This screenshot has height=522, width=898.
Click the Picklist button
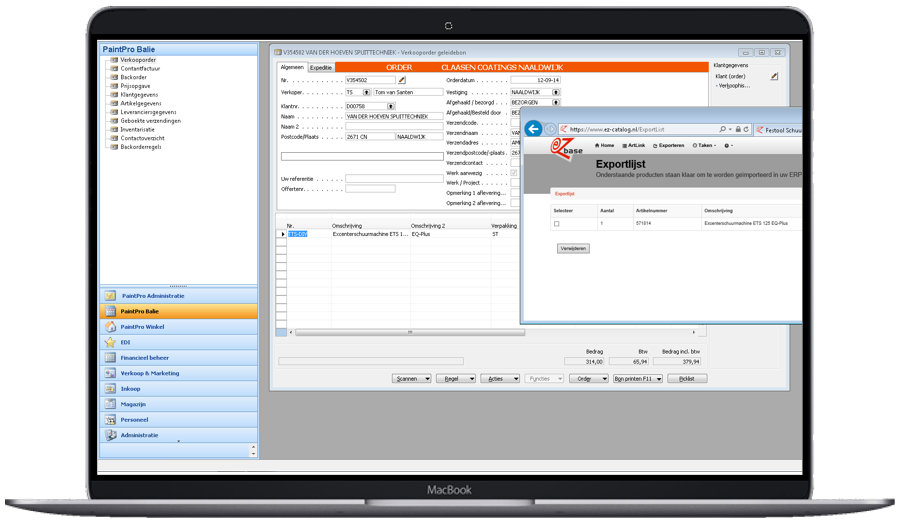[687, 379]
